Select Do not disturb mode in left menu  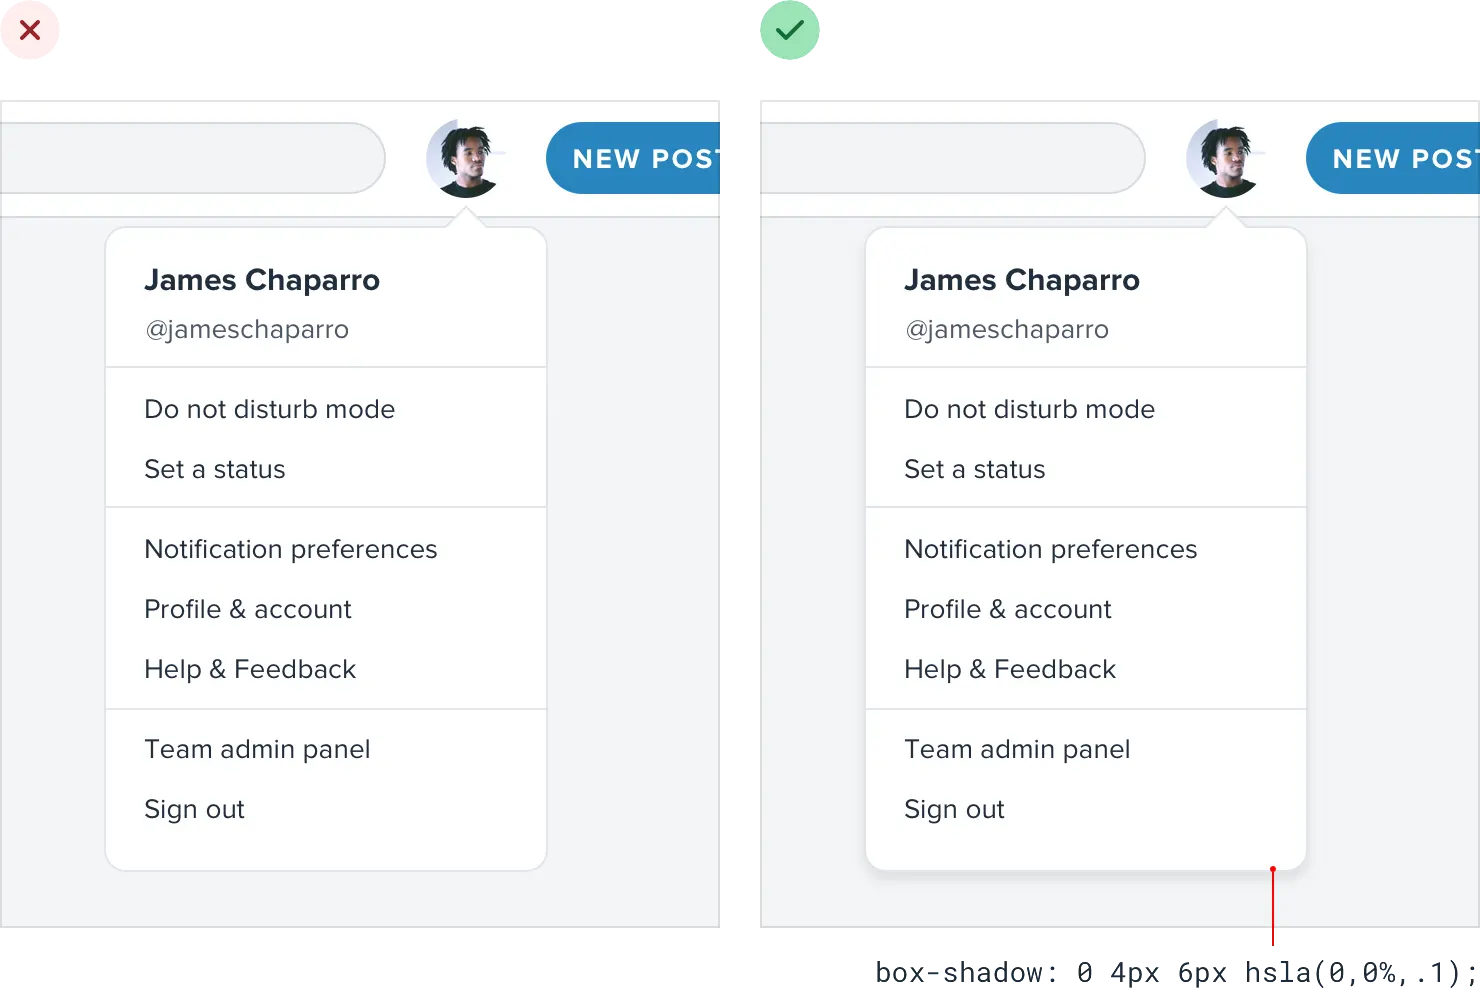[x=269, y=409]
